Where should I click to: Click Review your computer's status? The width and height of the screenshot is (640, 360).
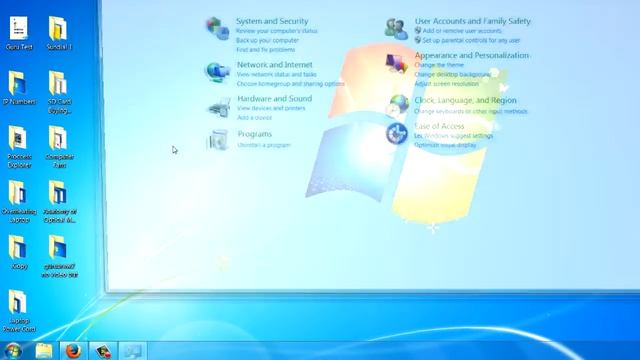277,31
